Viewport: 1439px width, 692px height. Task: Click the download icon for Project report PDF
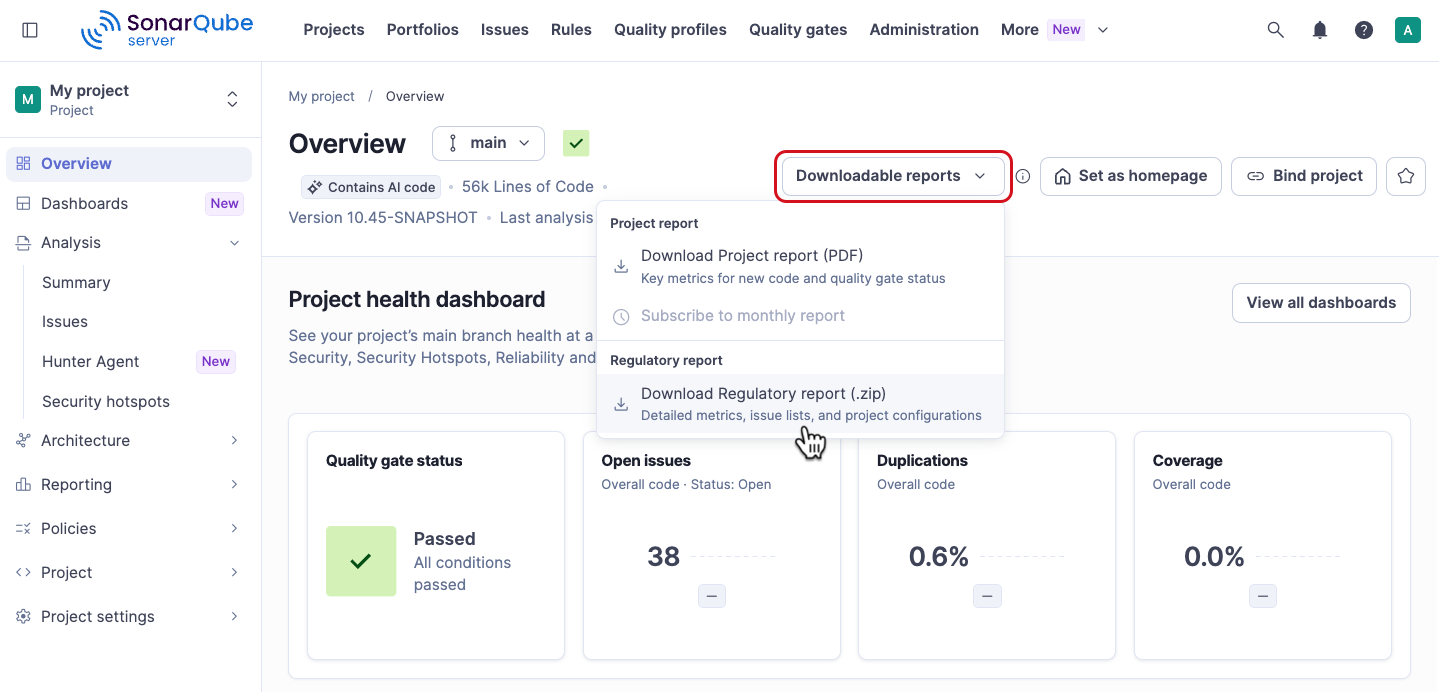click(x=621, y=266)
